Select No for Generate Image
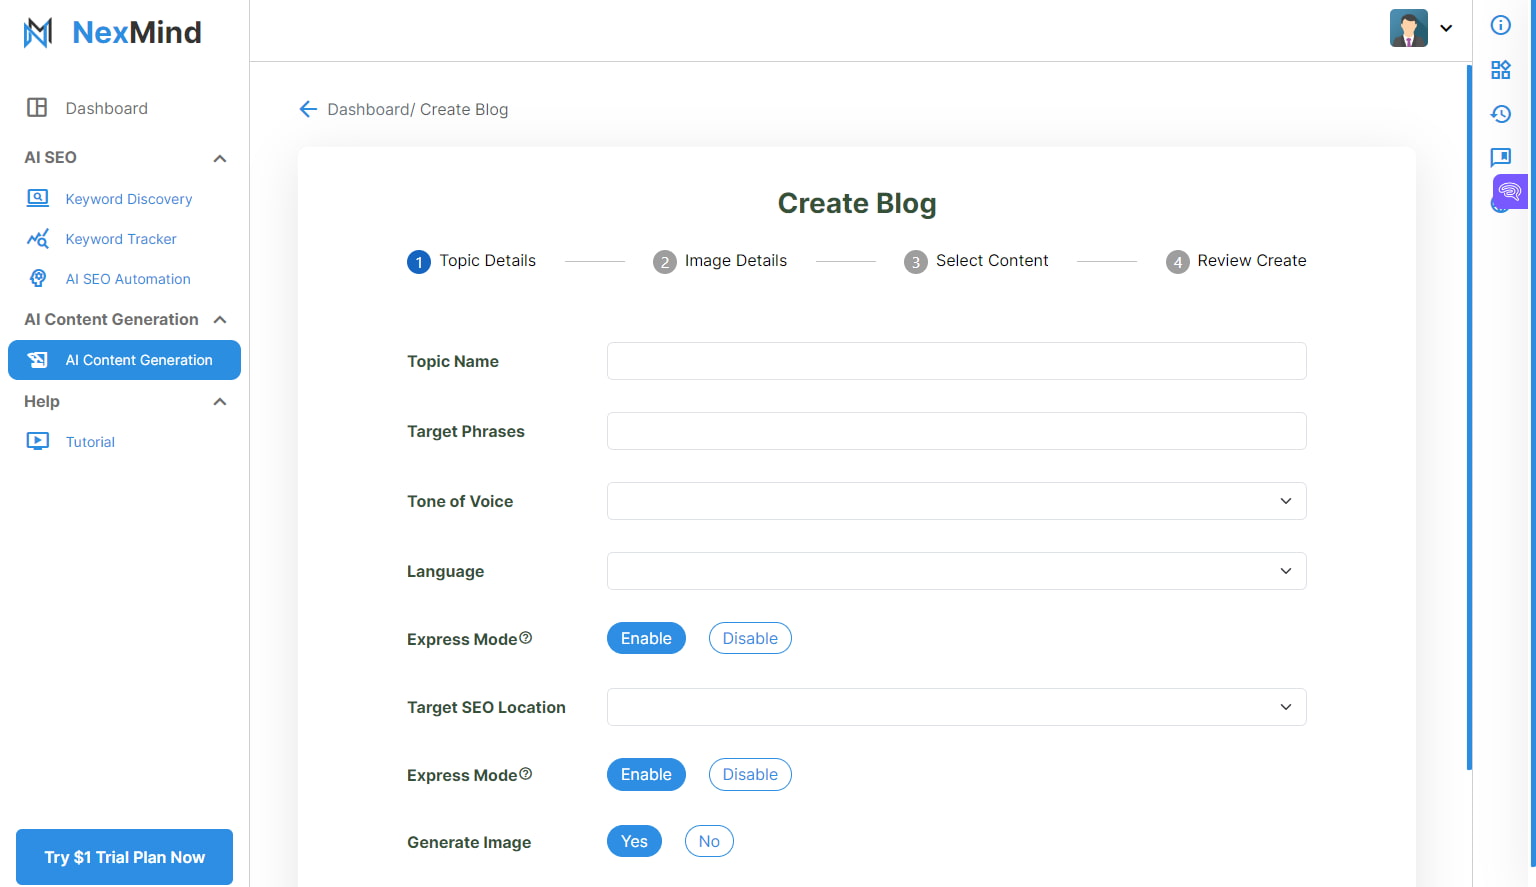Viewport: 1536px width, 887px height. click(x=709, y=841)
